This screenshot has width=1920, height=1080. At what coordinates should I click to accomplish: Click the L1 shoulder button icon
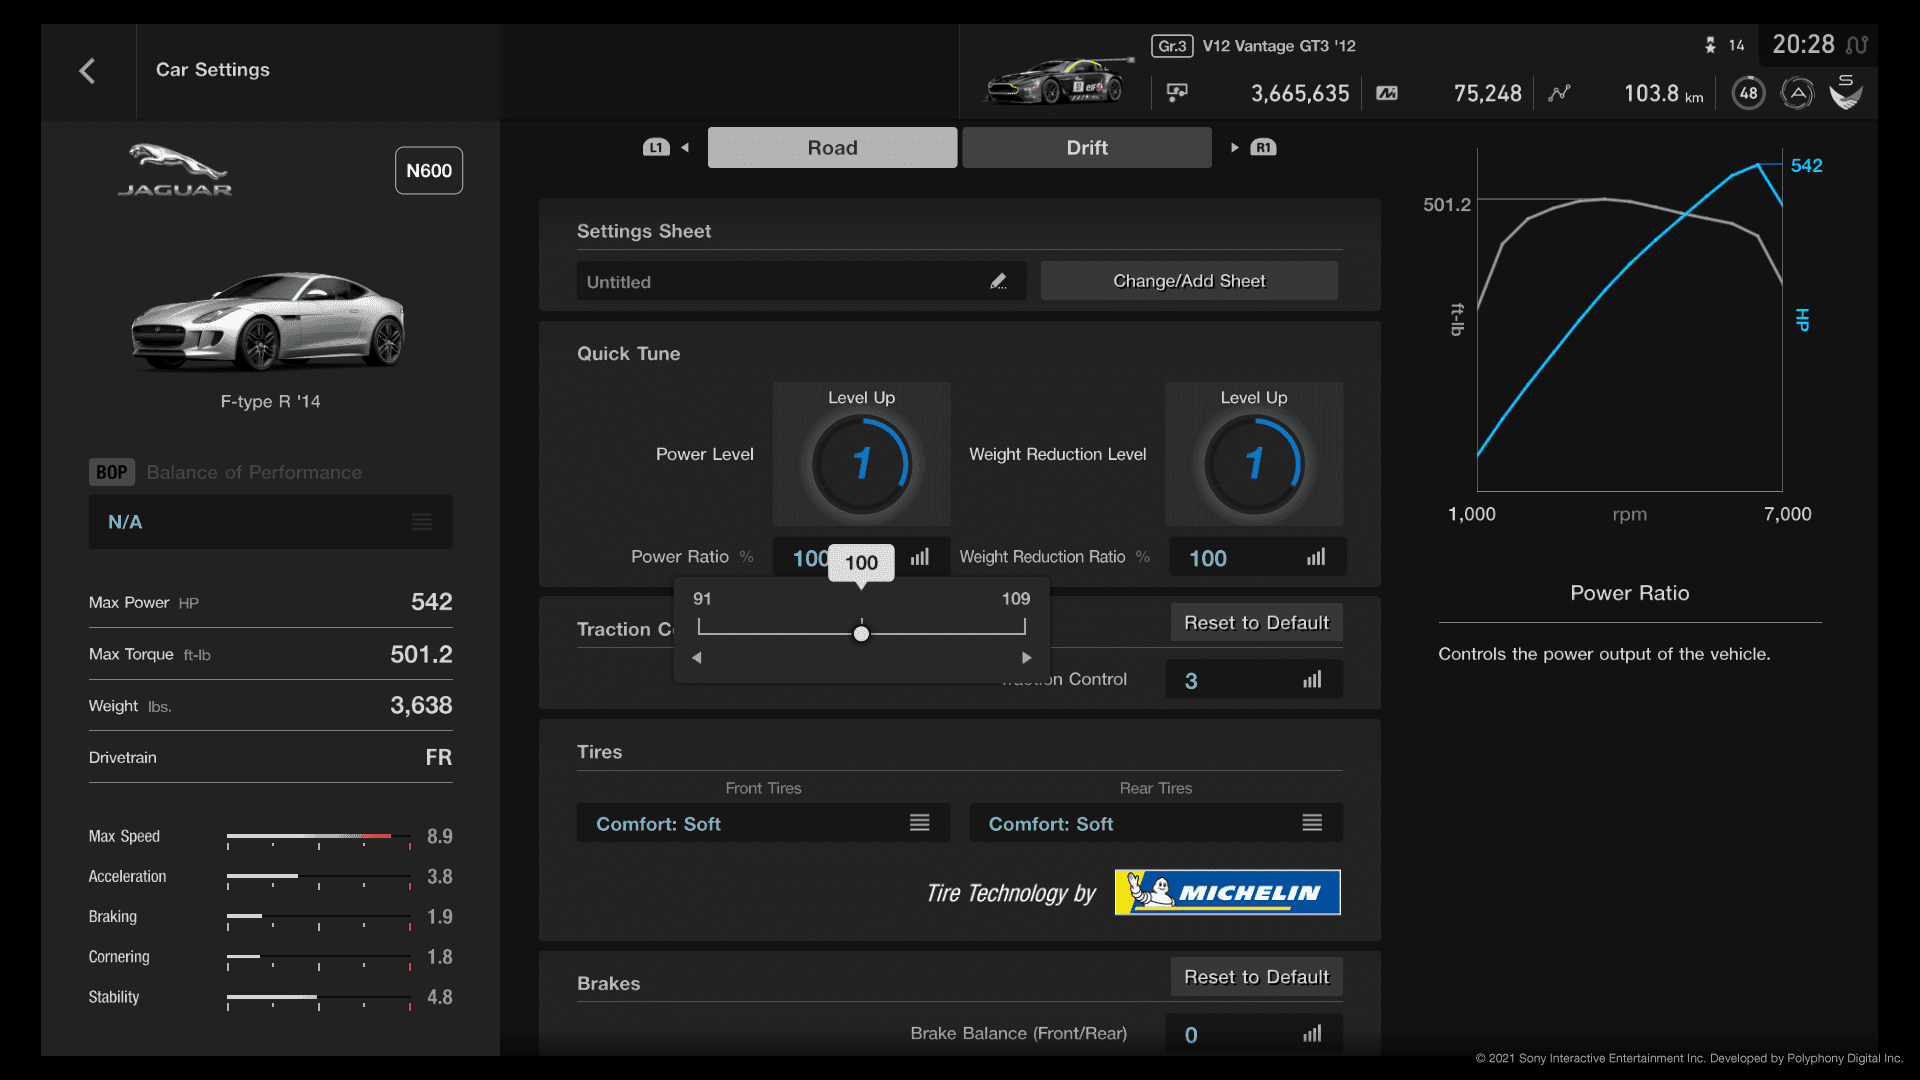tap(656, 148)
